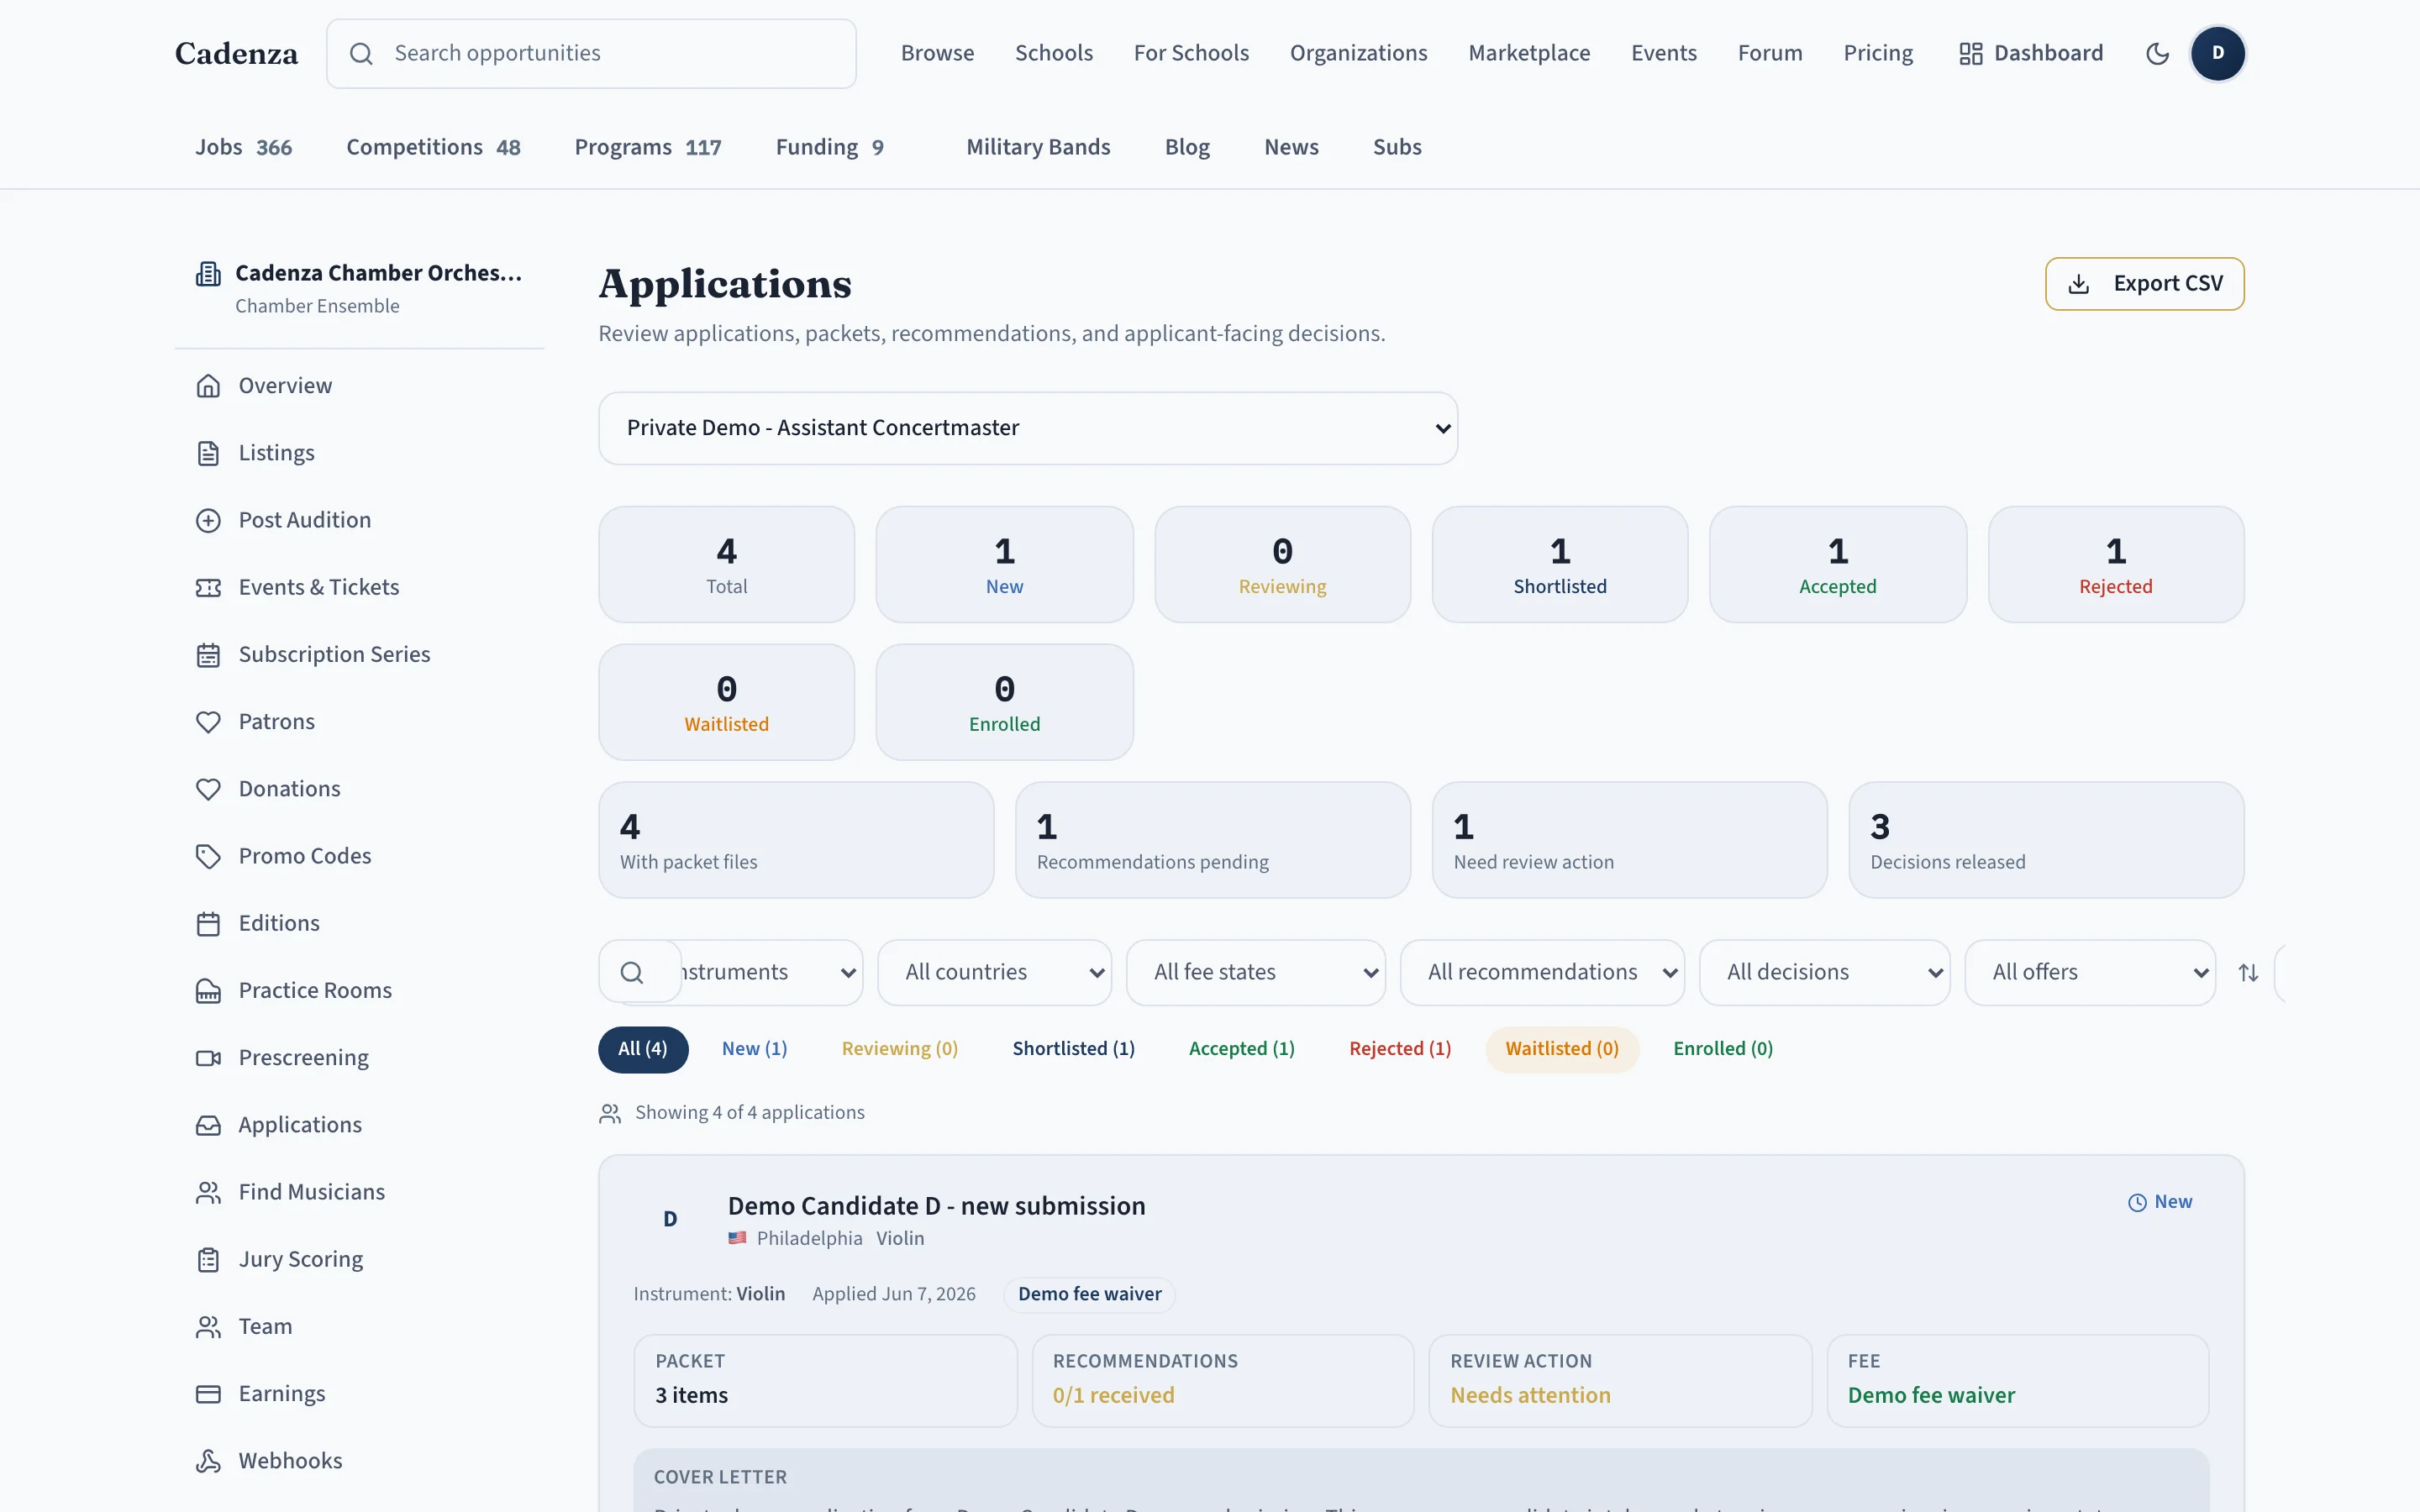Open the Marketplace navigation link
The height and width of the screenshot is (1512, 2420).
pos(1528,53)
